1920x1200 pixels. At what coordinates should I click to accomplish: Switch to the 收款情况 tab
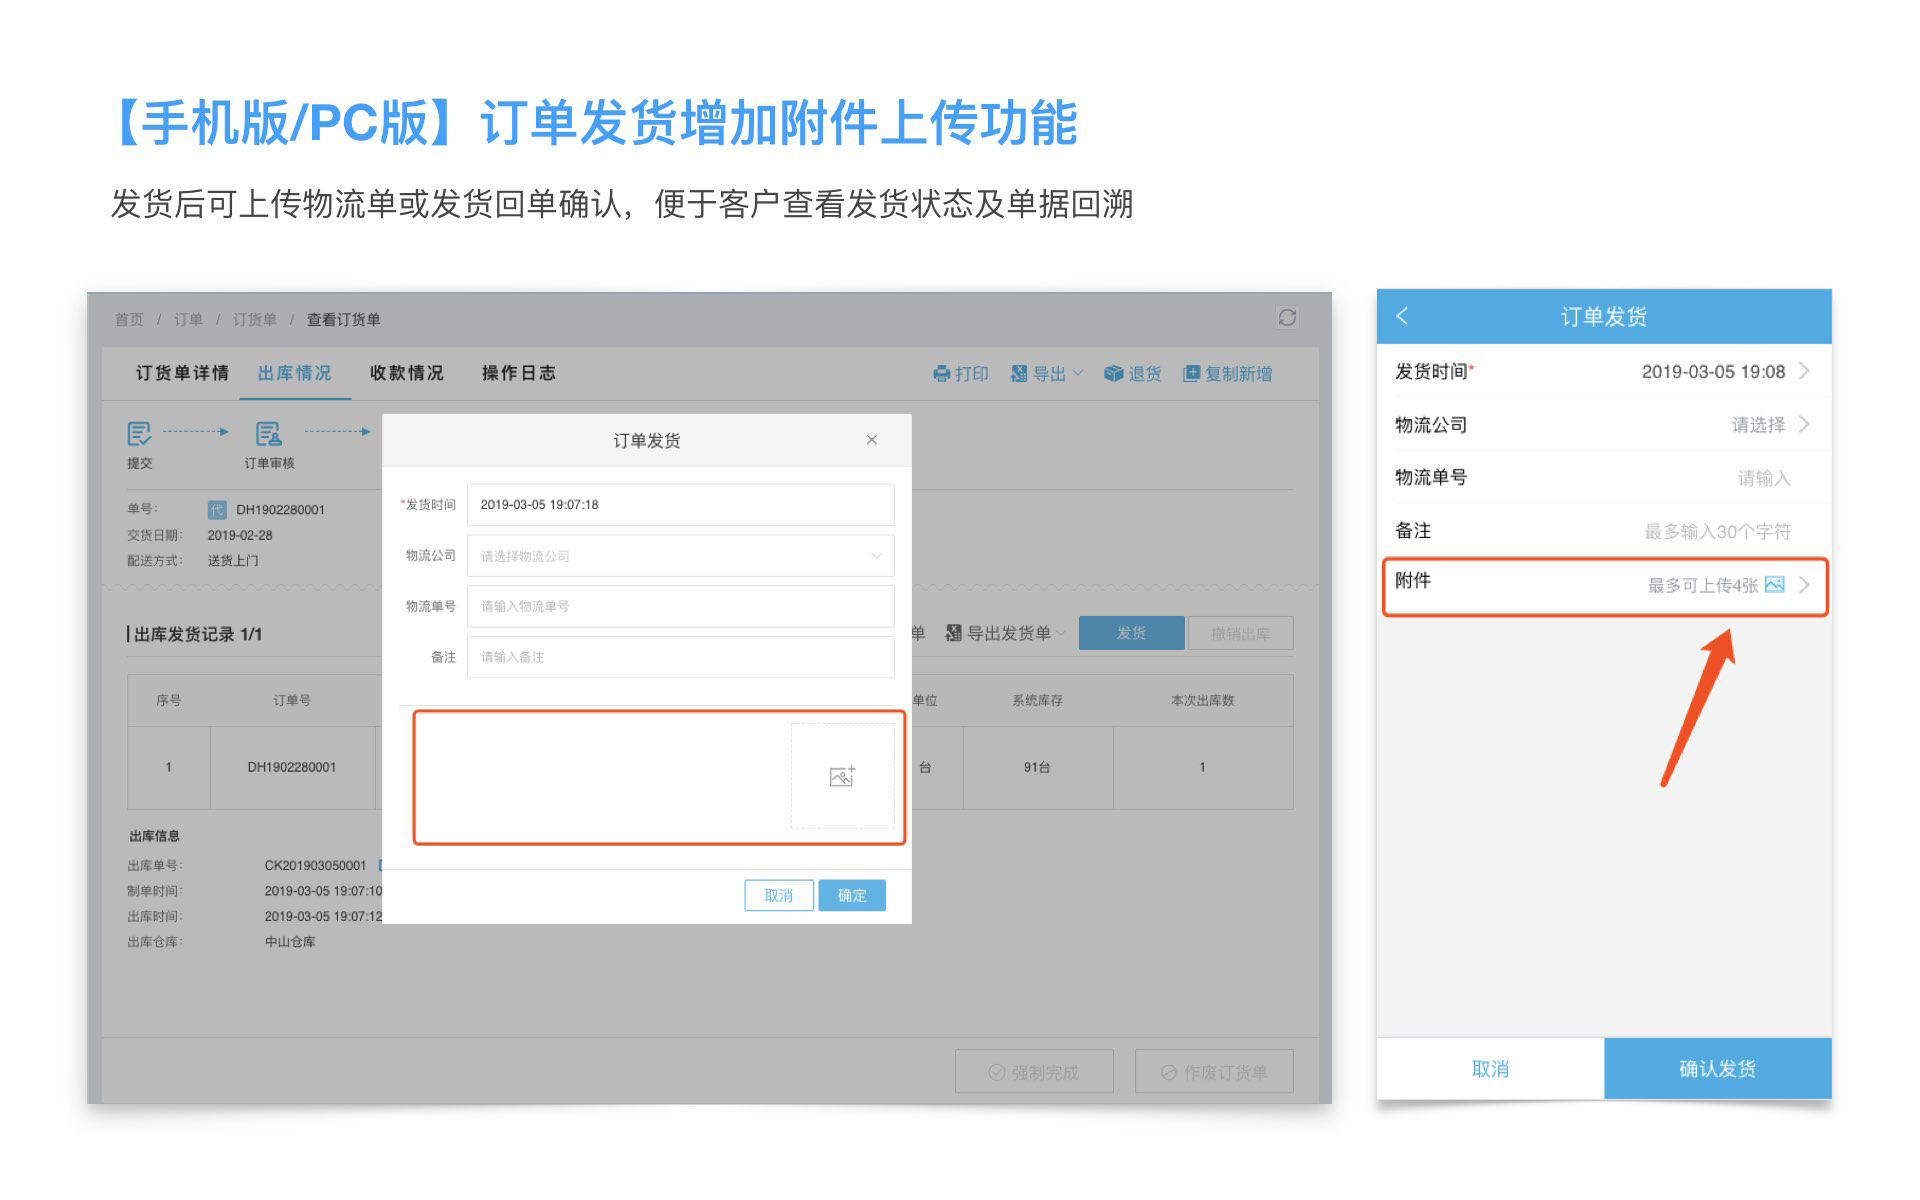406,373
